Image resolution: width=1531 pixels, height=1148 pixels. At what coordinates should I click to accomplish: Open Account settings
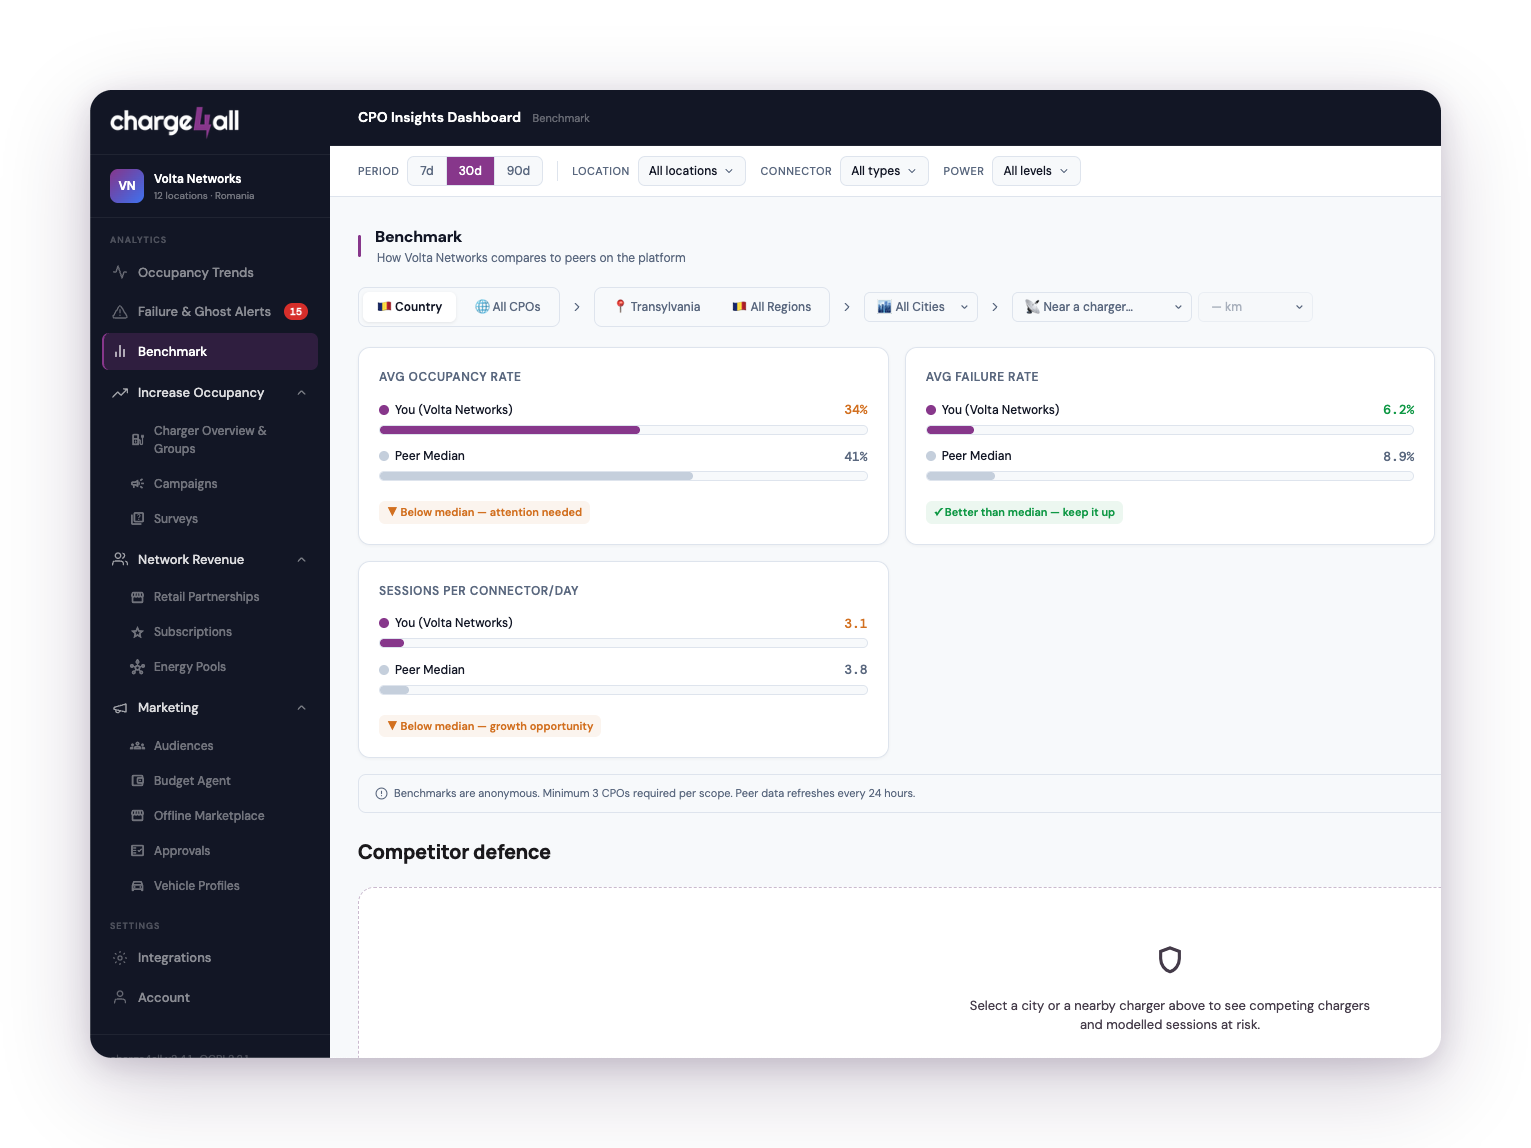click(x=210, y=998)
